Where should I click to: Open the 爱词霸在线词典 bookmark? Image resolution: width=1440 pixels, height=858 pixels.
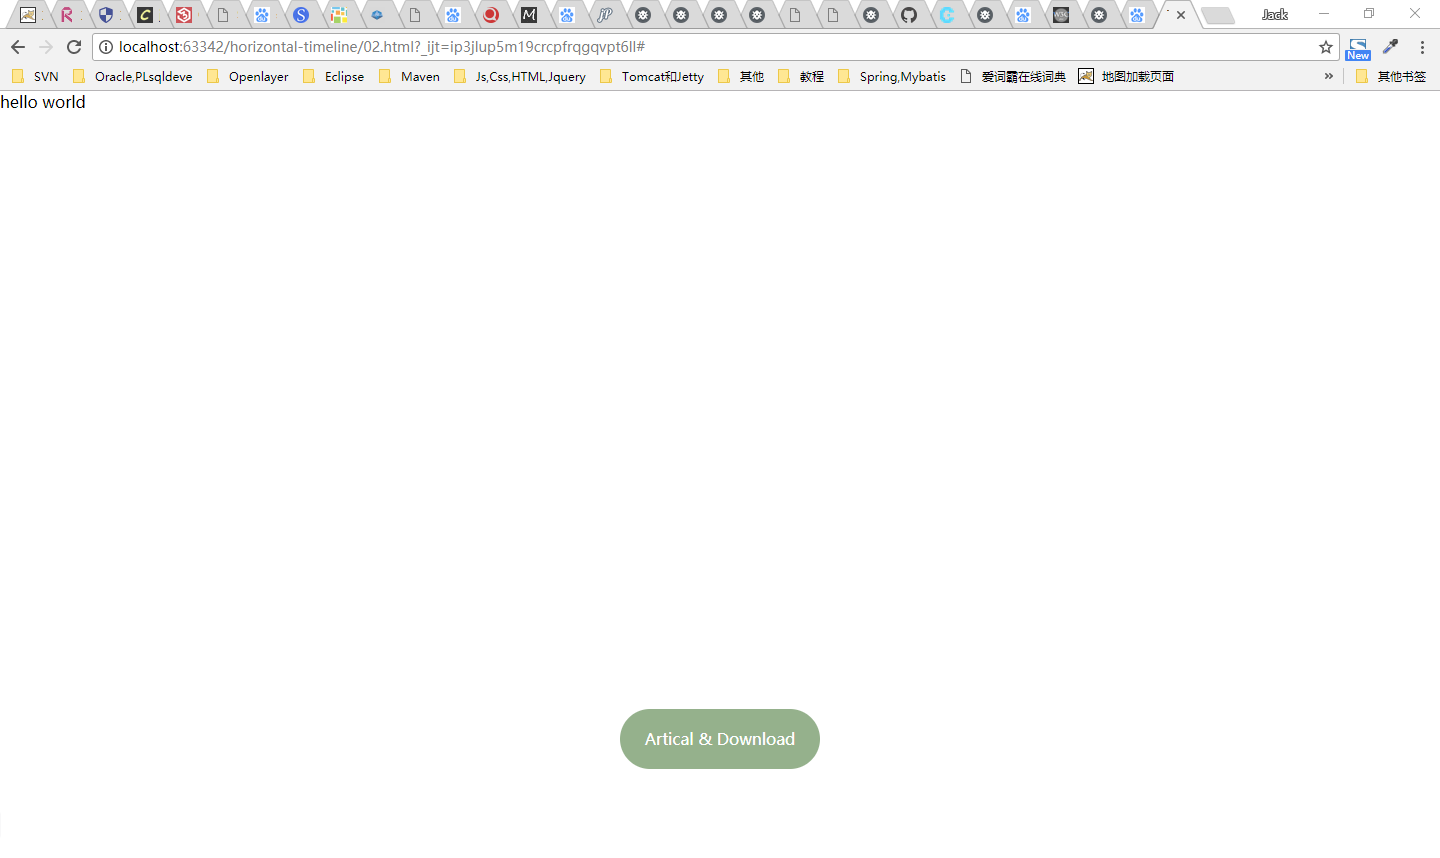tap(1013, 76)
